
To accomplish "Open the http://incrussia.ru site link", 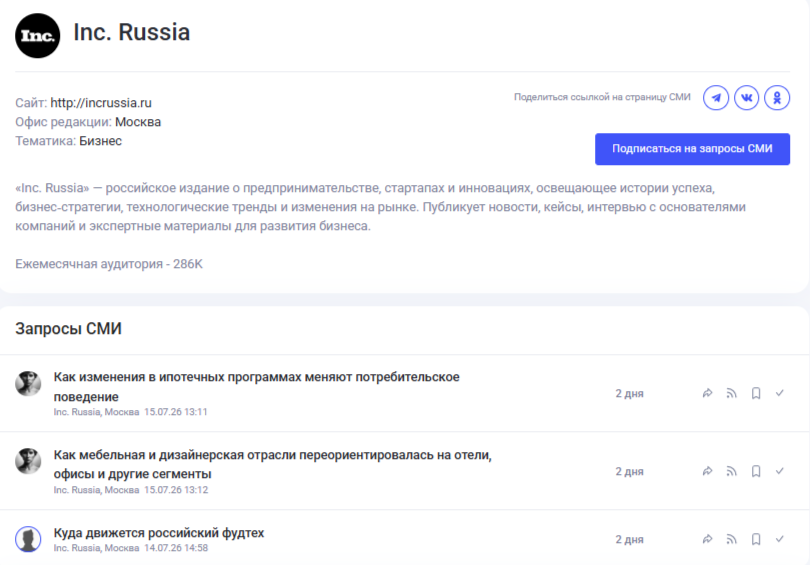I will (x=101, y=103).
